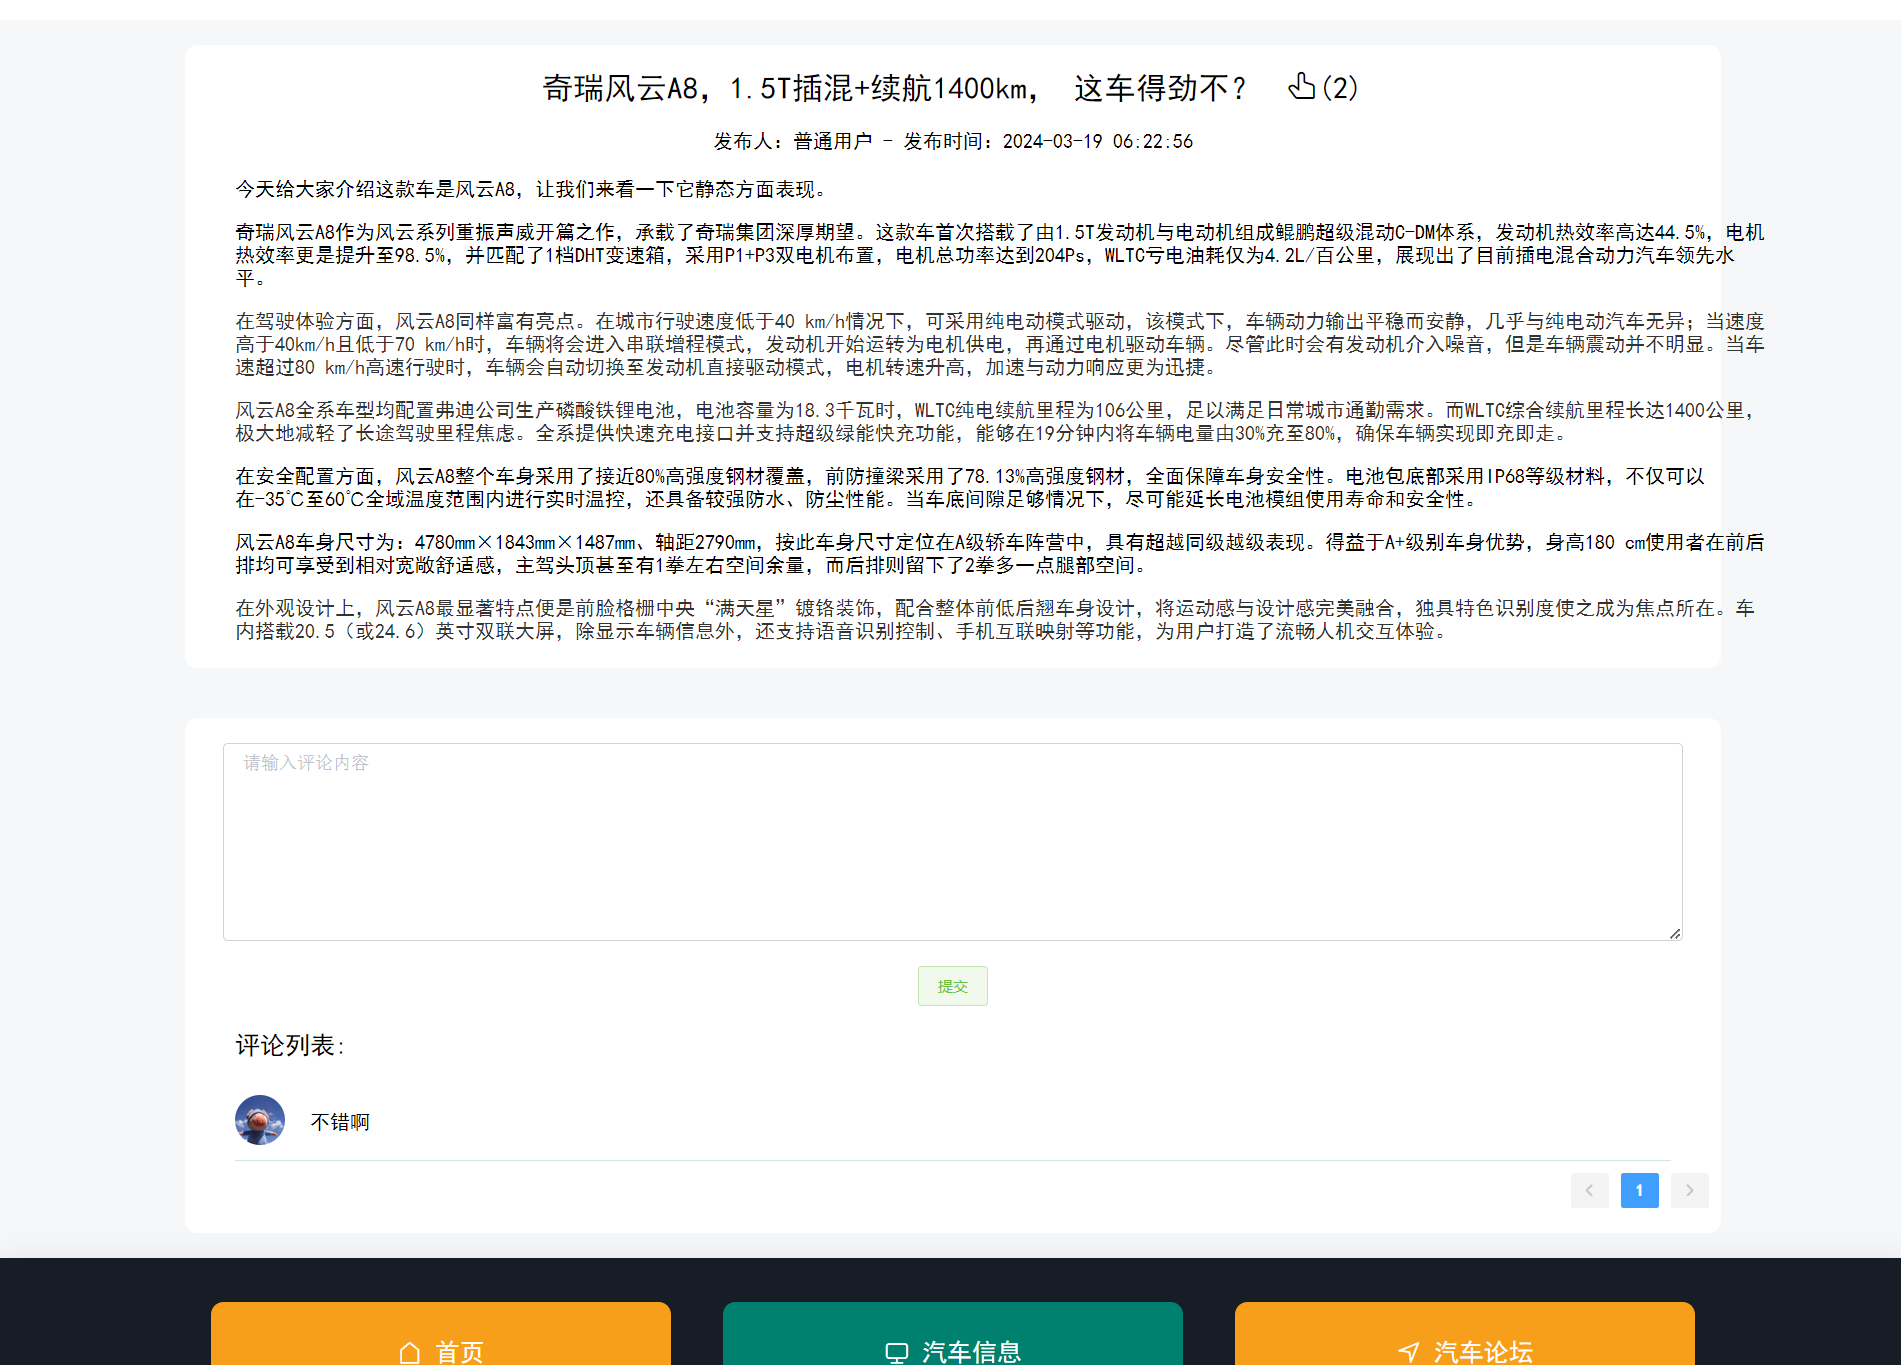Viewport: 1901px width, 1365px height.
Task: Click inside the comment input box
Action: click(x=951, y=840)
